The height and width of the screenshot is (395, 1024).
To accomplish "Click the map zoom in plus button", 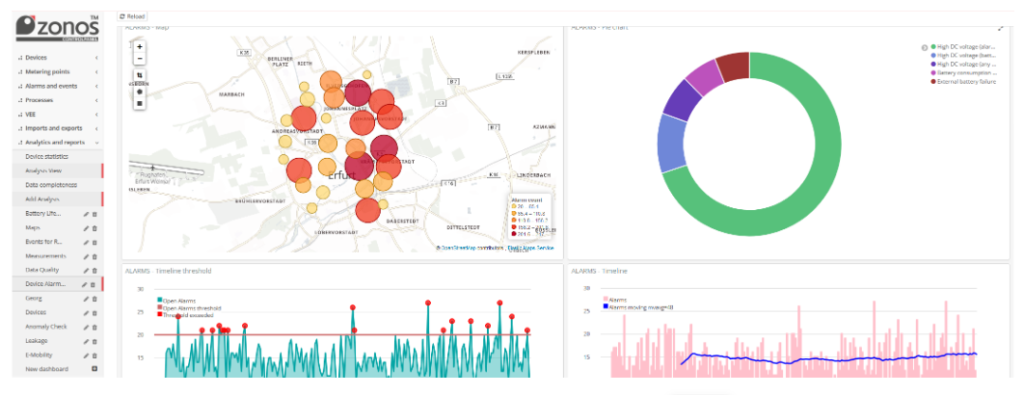I will [x=140, y=47].
